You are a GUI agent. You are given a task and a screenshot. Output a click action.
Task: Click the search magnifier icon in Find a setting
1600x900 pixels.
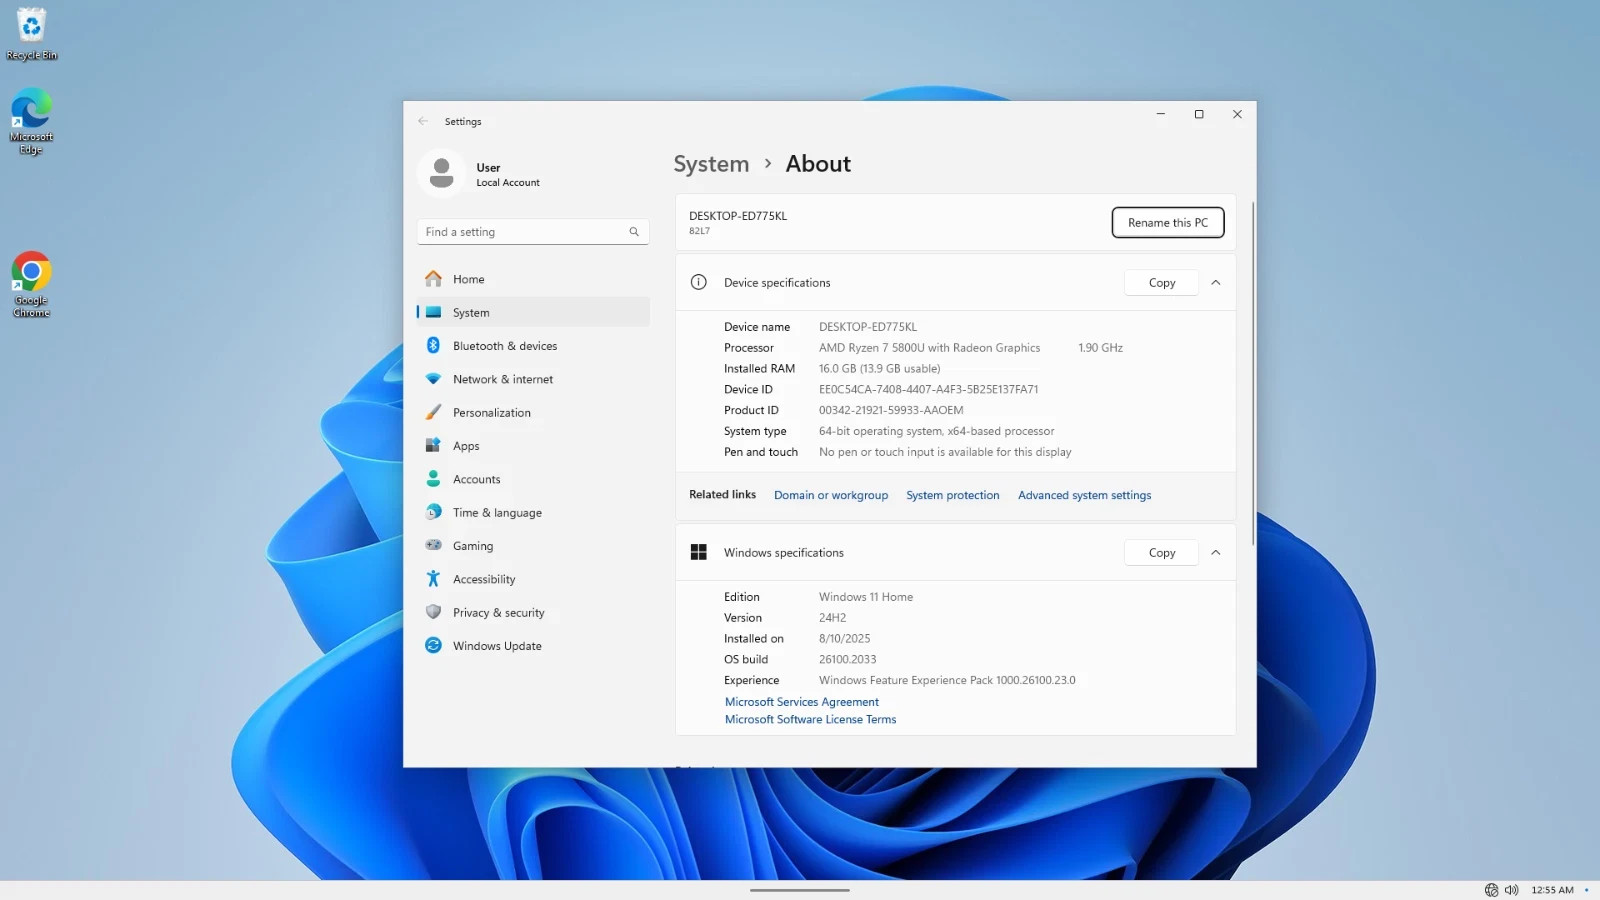coord(634,232)
